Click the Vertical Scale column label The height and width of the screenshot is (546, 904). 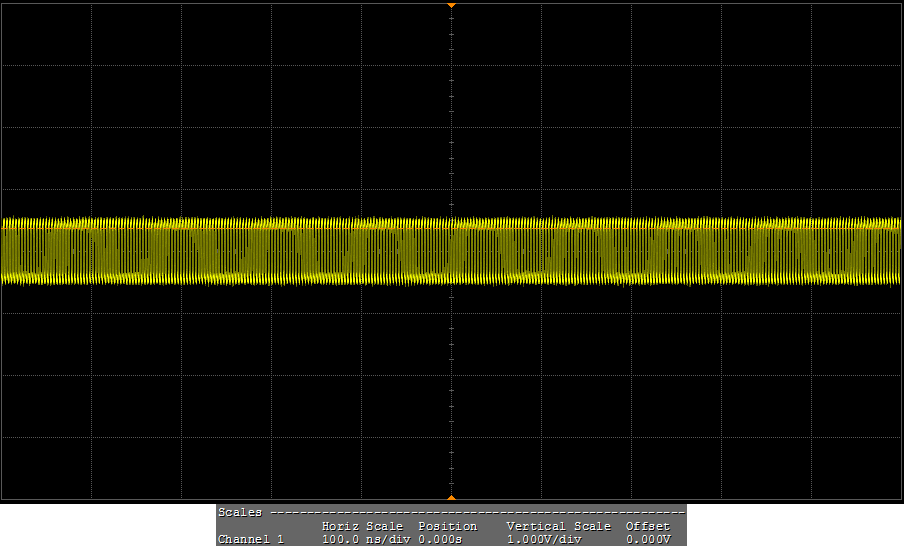(x=558, y=526)
